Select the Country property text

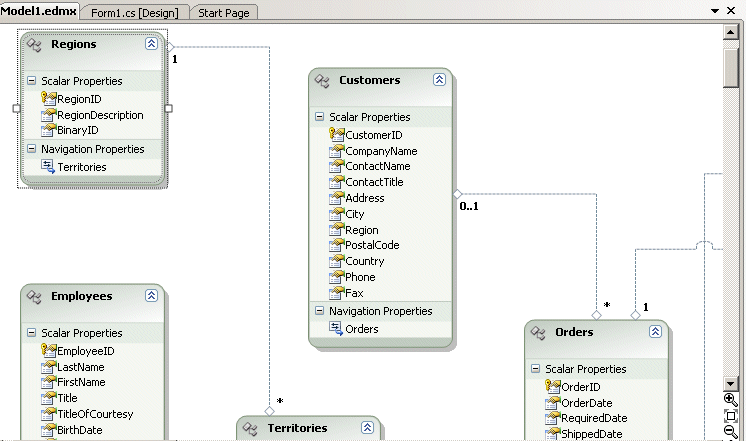tap(364, 261)
